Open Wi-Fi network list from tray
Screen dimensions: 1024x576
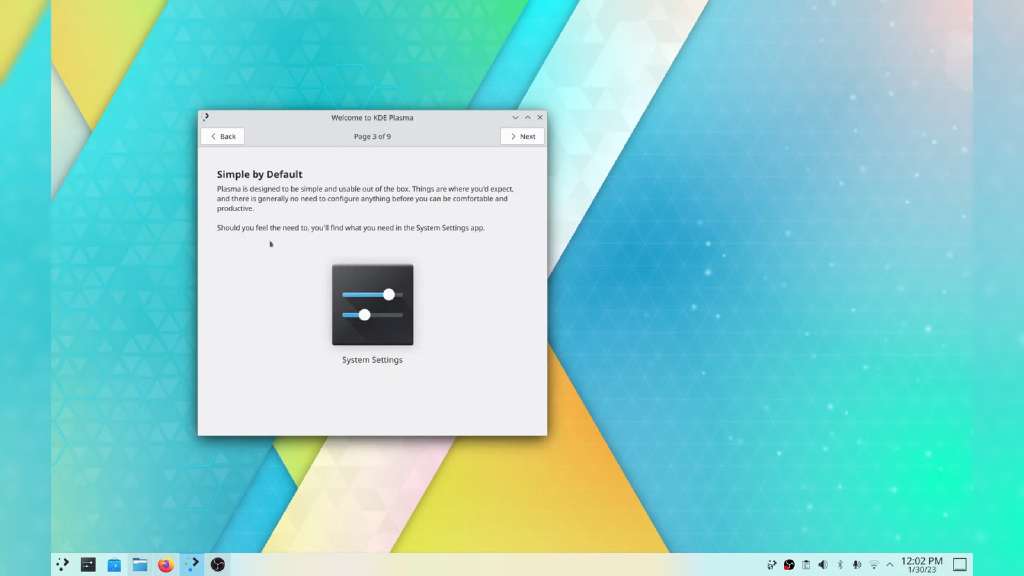coord(874,564)
